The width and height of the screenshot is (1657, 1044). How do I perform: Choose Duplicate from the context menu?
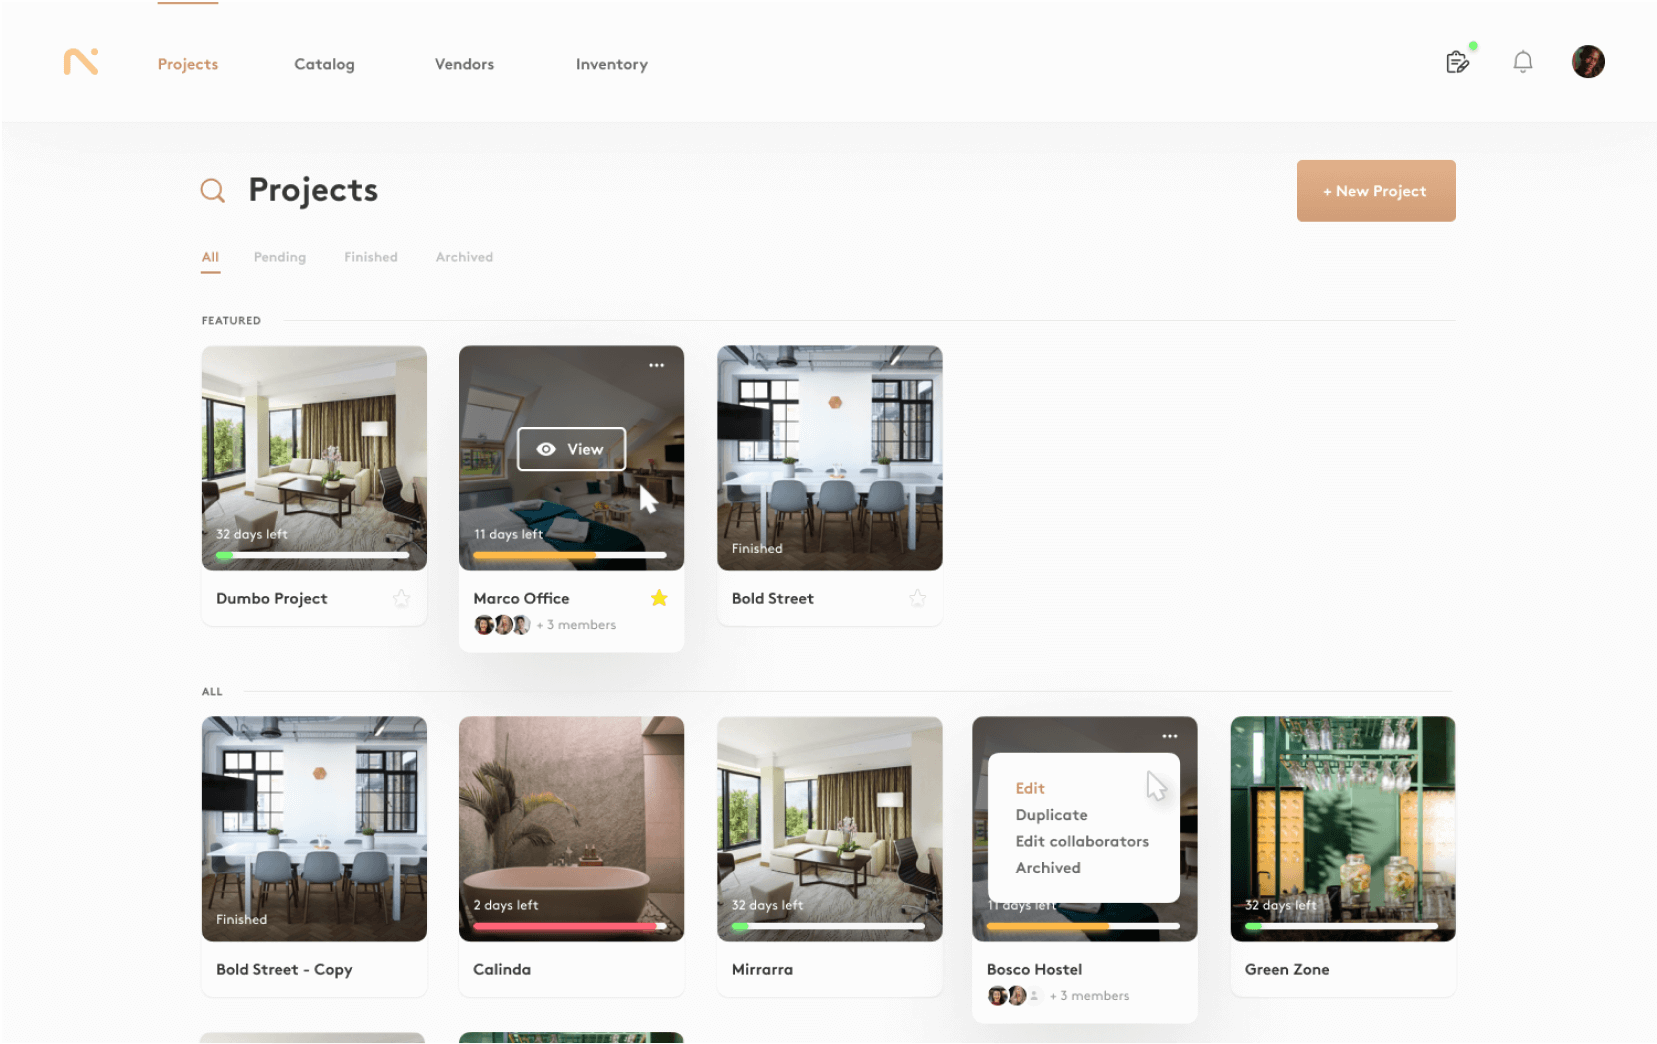1051,815
